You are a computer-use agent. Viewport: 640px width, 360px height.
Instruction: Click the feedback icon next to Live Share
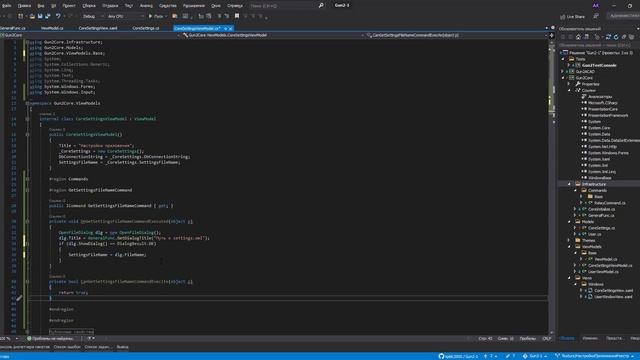[596, 16]
